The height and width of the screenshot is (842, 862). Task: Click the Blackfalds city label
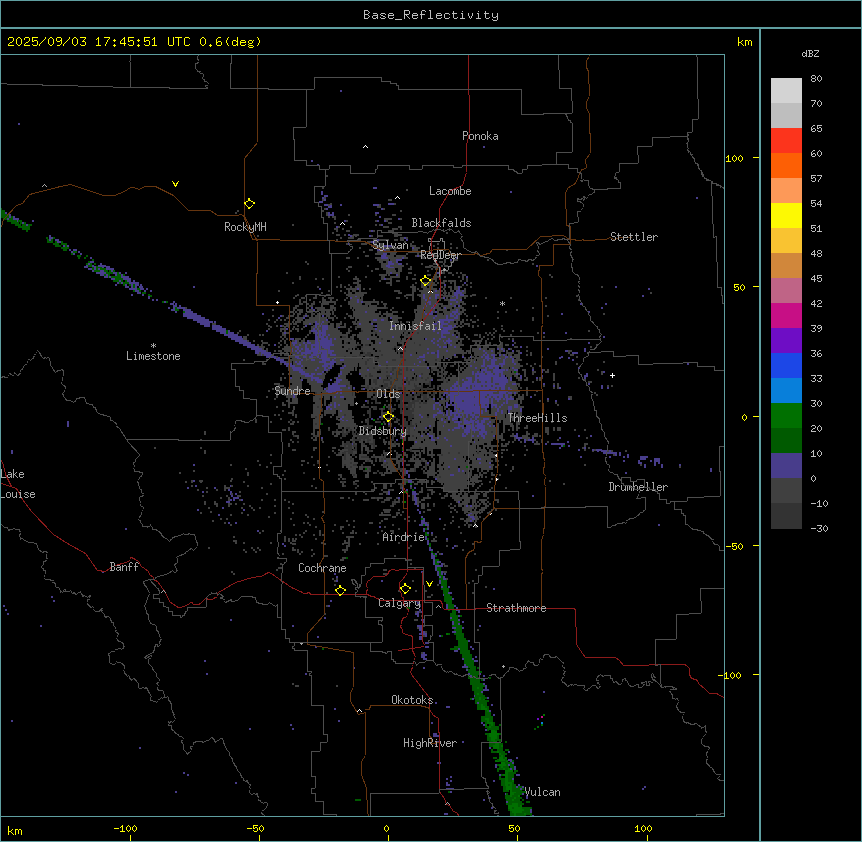coord(441,223)
